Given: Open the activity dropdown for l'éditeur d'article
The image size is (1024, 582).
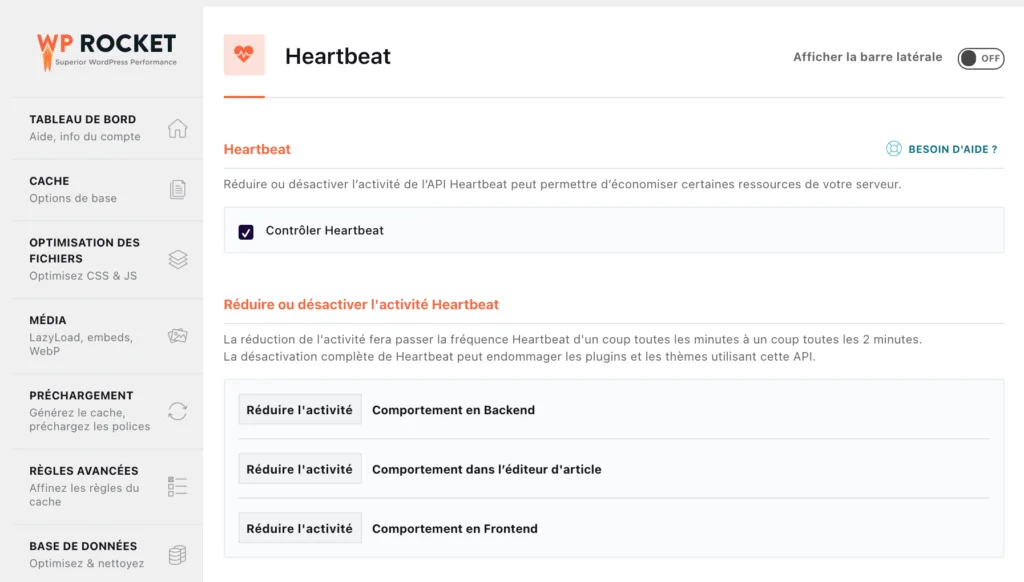Looking at the screenshot, I should pos(299,468).
